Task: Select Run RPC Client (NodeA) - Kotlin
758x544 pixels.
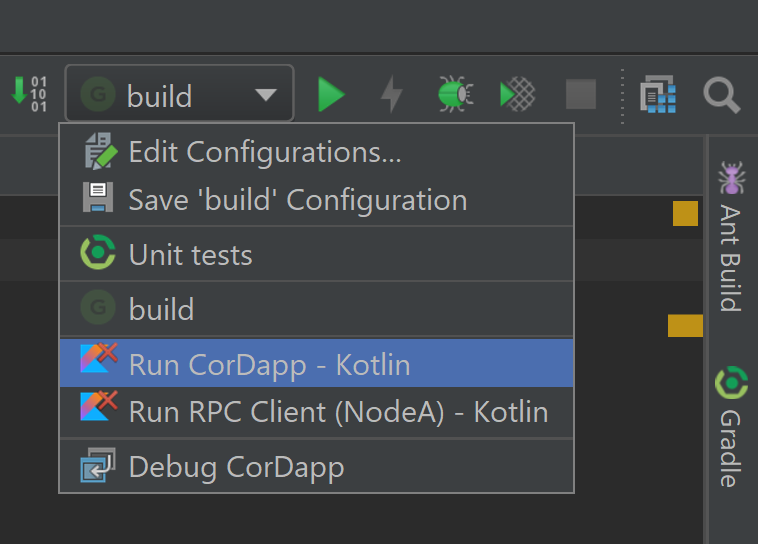Action: click(317, 412)
